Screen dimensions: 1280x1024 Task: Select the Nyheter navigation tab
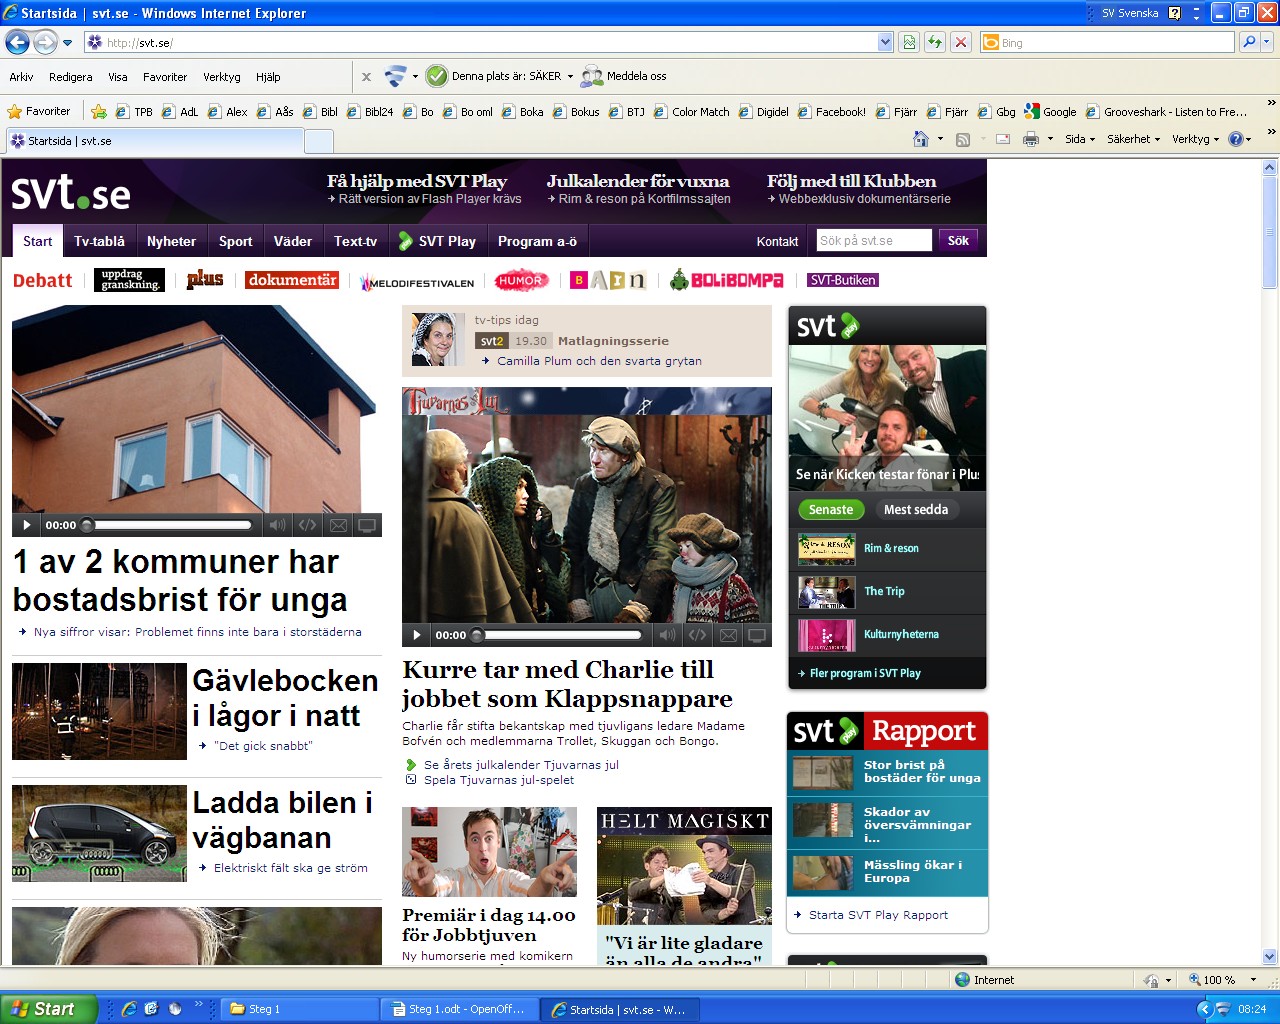click(x=171, y=241)
